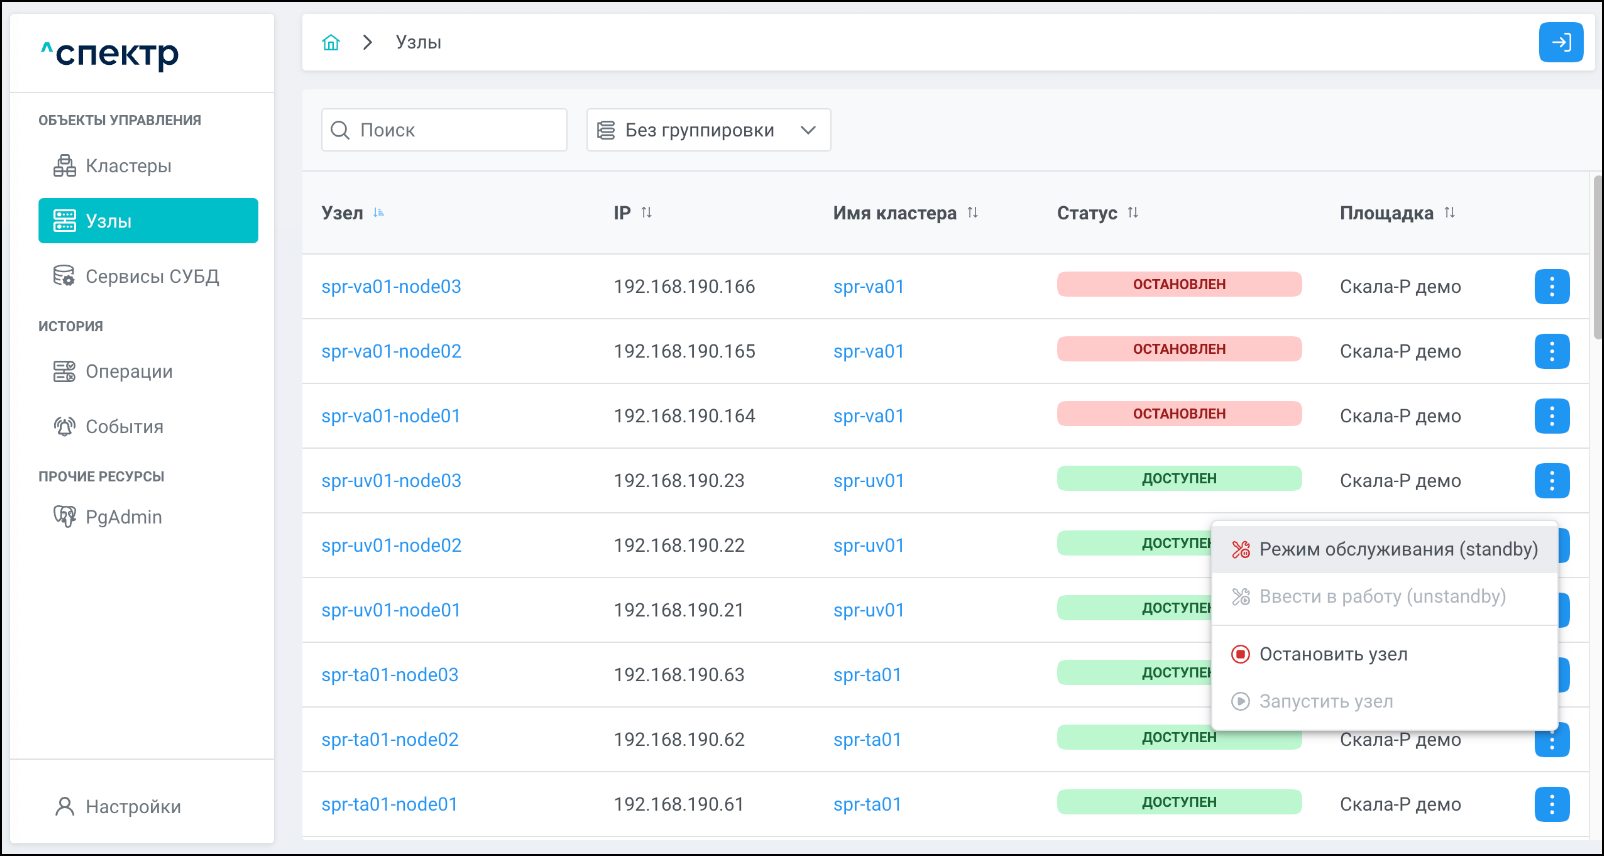Viewport: 1604px width, 856px height.
Task: Open Кластеры in the sidebar
Action: click(x=128, y=166)
